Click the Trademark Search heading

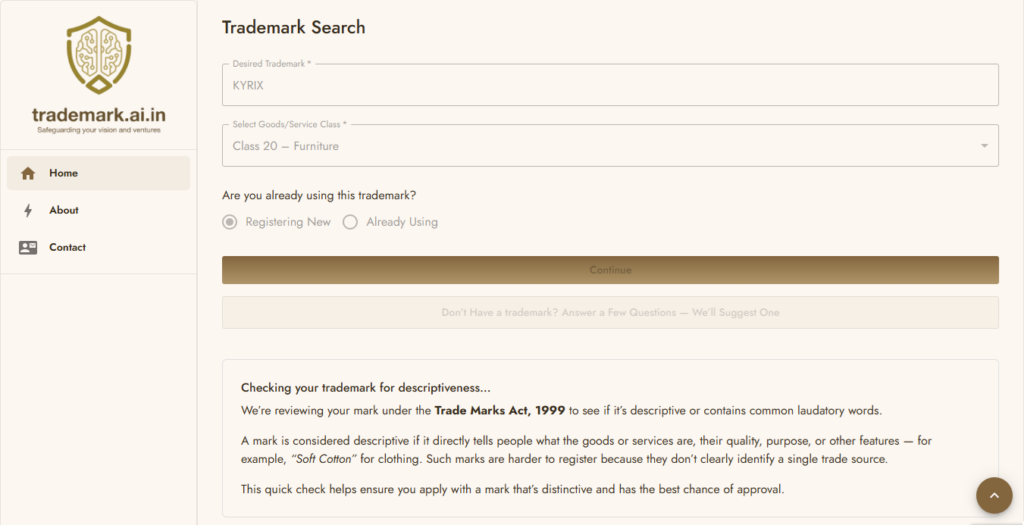293,27
